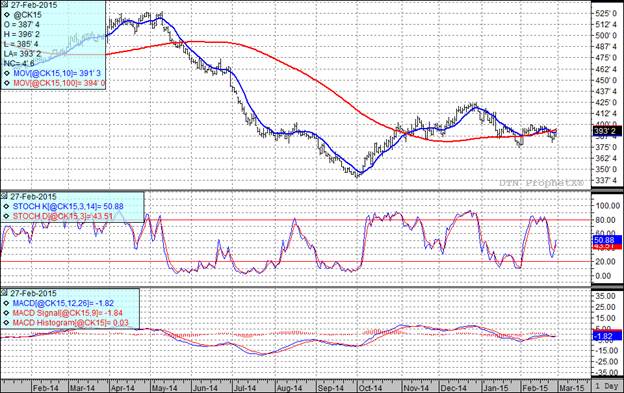Click the 500'0 price axis label

[606, 36]
